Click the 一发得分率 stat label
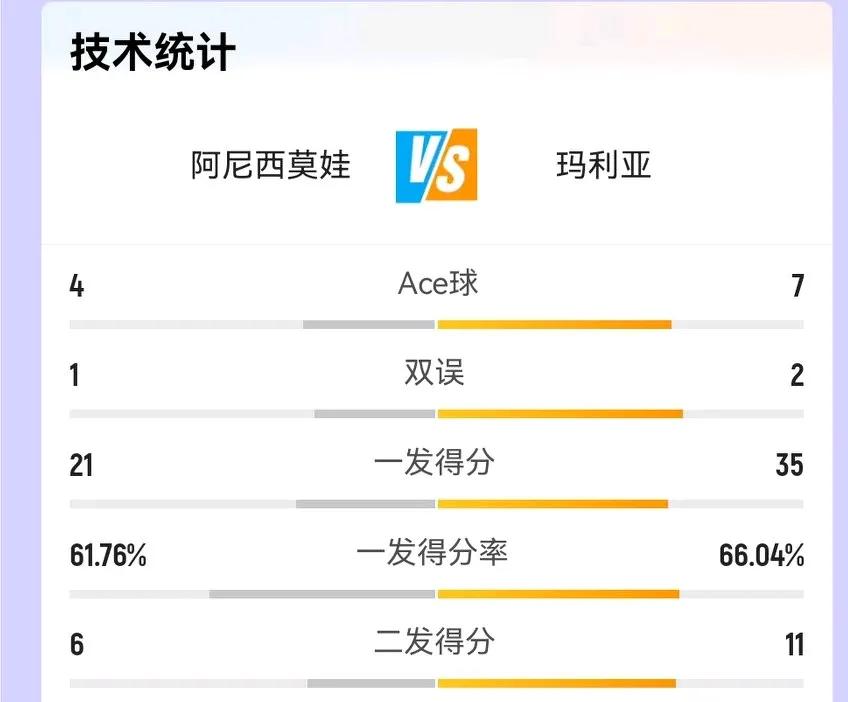This screenshot has width=848, height=702. coord(432,552)
